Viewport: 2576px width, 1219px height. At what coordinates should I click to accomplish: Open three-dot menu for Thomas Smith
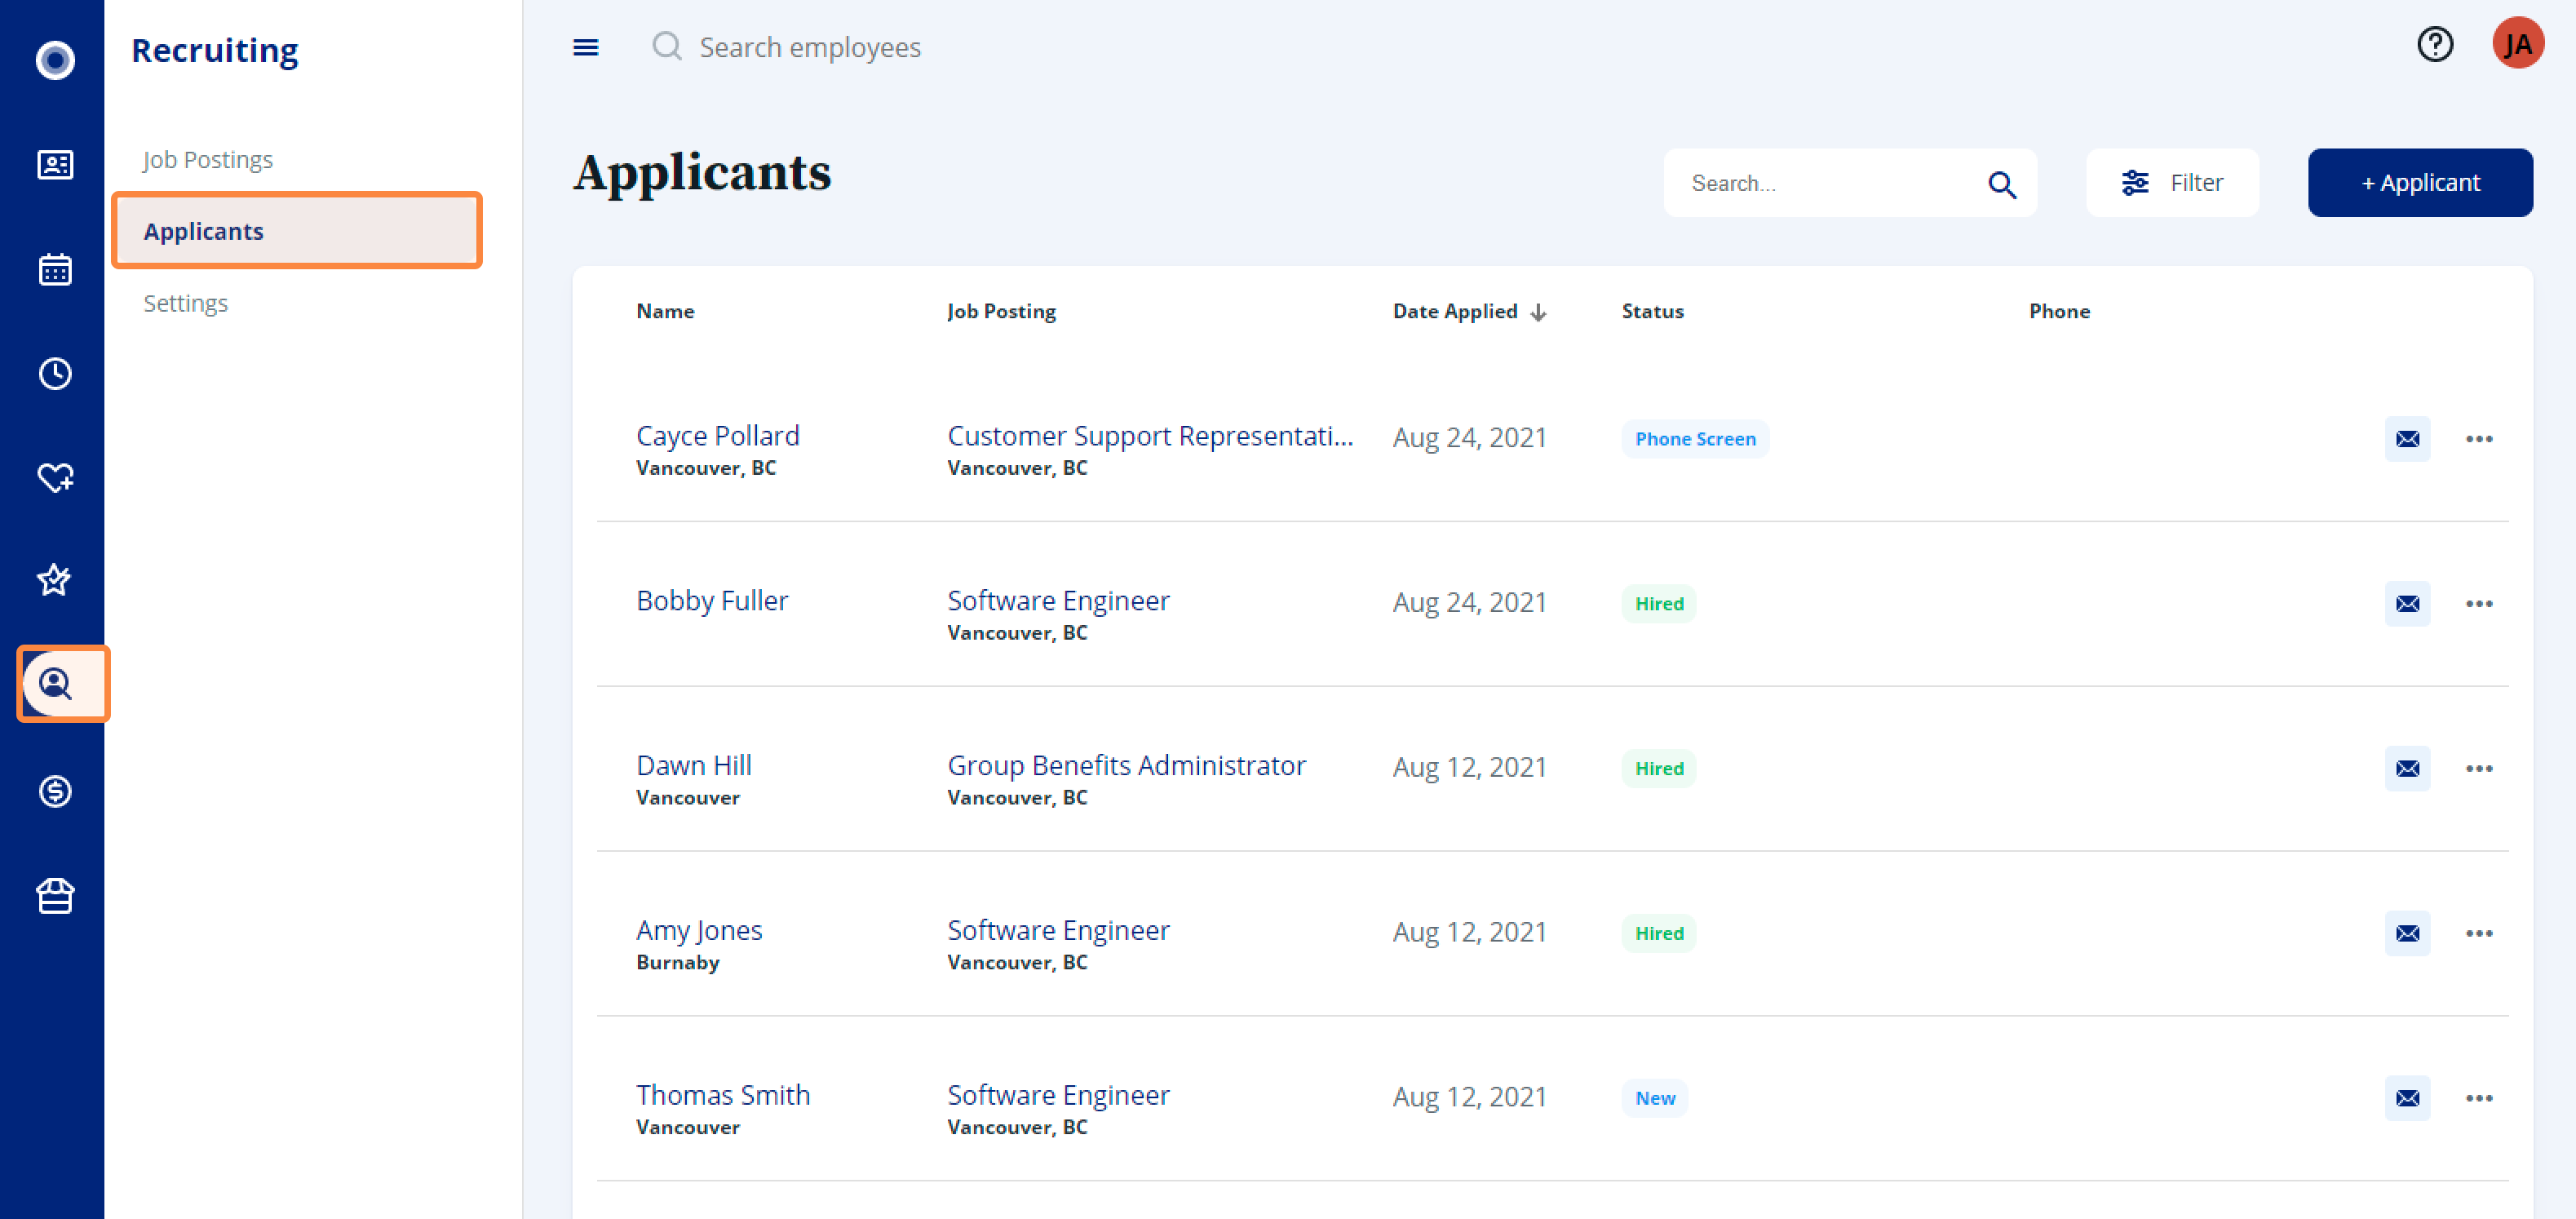coord(2478,1098)
